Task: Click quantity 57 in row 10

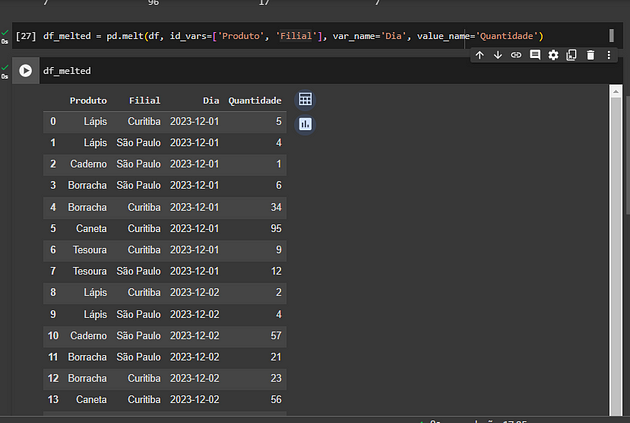Action: click(x=276, y=336)
